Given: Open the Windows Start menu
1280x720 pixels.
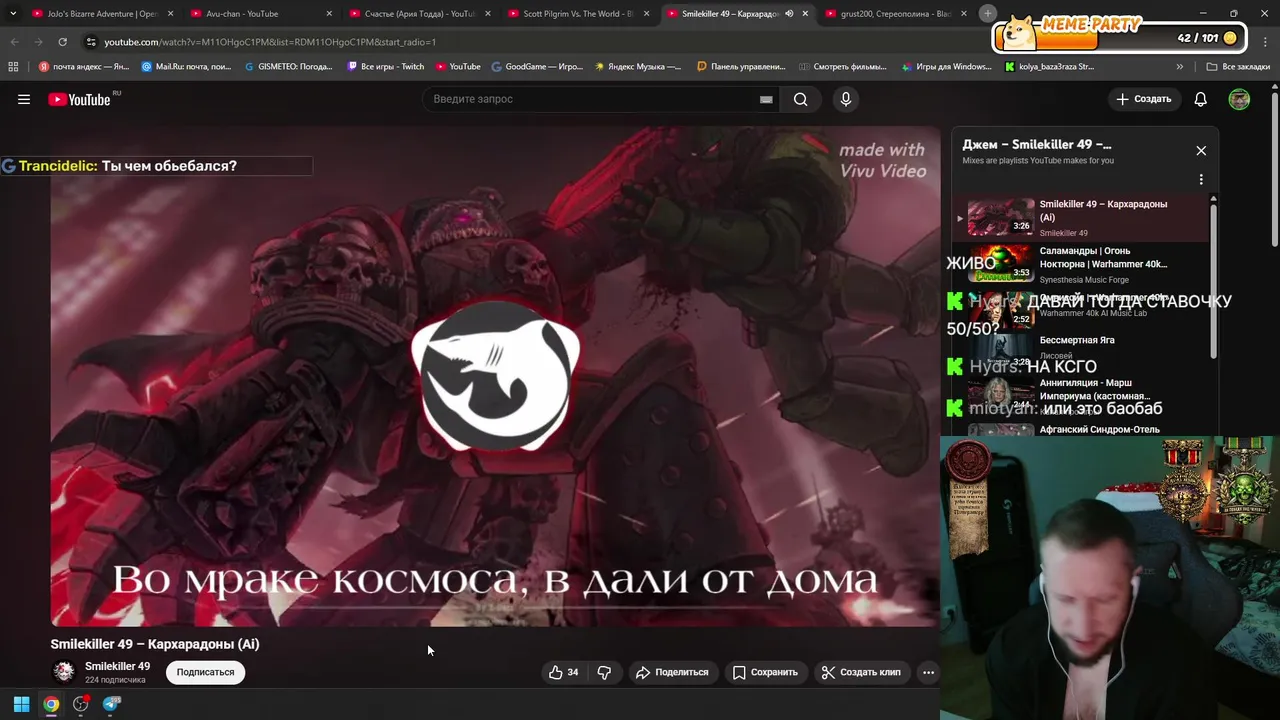Looking at the screenshot, I should pos(21,704).
